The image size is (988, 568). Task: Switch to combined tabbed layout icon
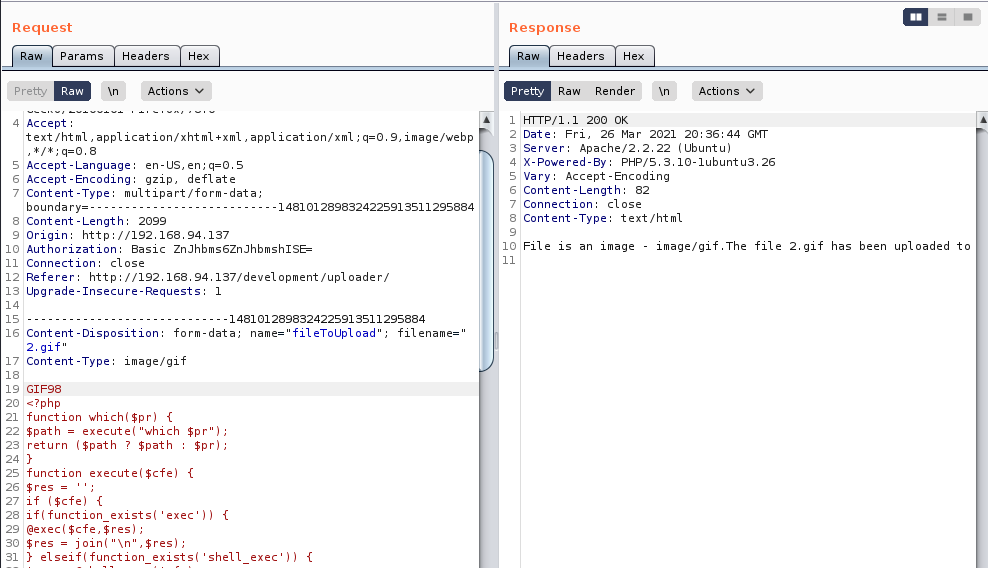[968, 17]
